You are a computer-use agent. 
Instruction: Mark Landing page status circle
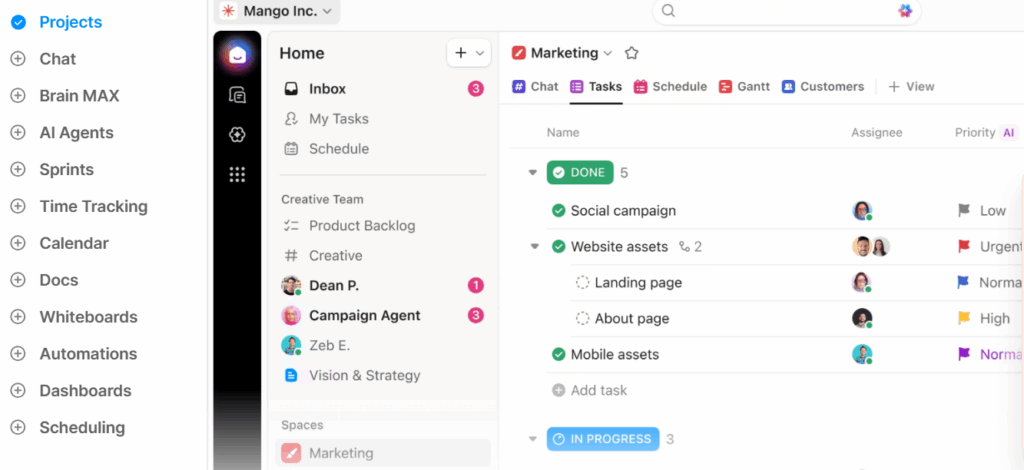(582, 283)
